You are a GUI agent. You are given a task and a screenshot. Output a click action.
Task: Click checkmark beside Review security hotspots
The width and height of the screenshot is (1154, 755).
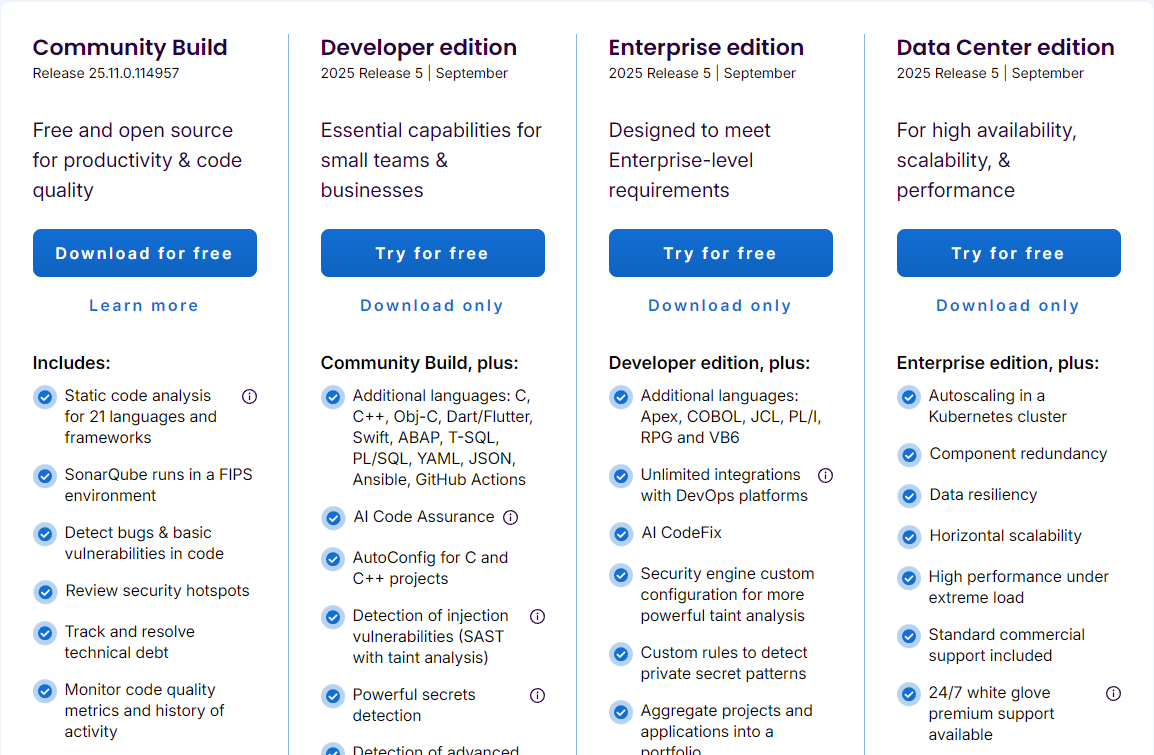[45, 592]
